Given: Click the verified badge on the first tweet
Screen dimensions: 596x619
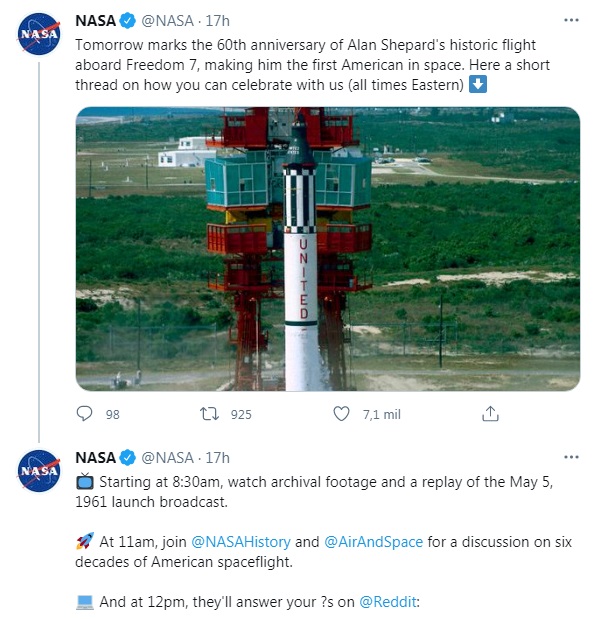Looking at the screenshot, I should (x=127, y=21).
